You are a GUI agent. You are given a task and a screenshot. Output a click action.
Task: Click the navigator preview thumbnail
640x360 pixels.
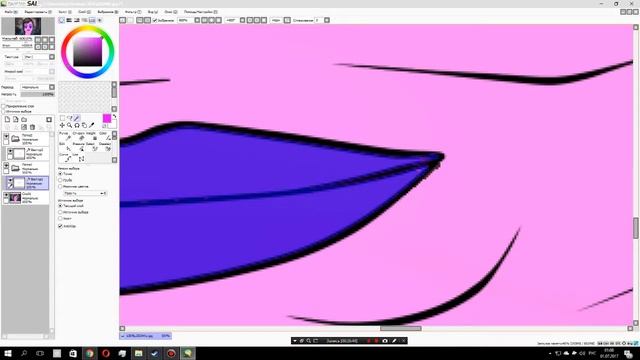(28, 27)
